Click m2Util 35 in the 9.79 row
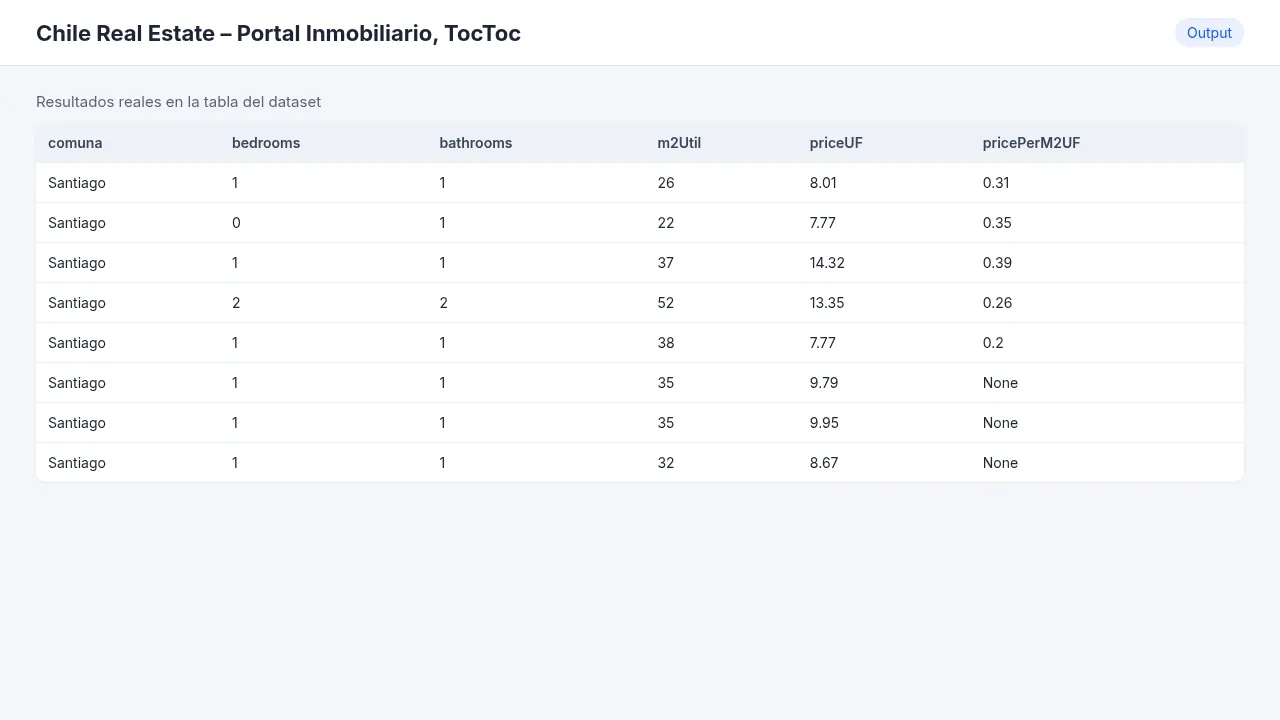Viewport: 1280px width, 720px height. pos(666,383)
